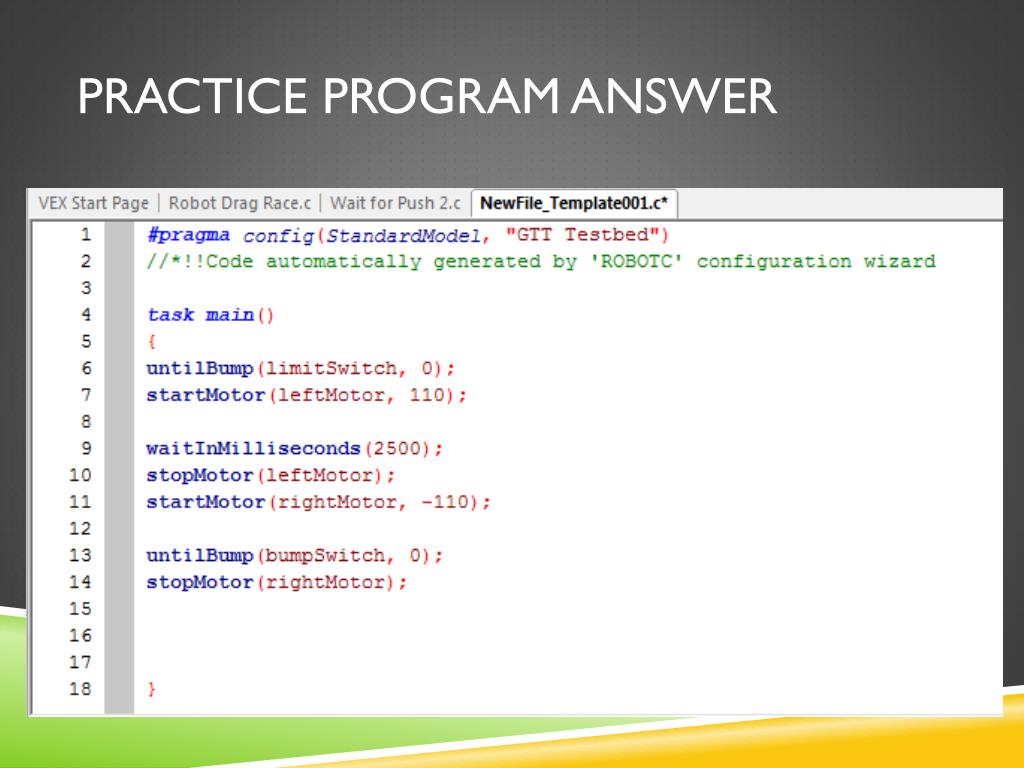Click the breakpoint margin beside line 14
Viewport: 1024px width, 768px height.
(x=120, y=583)
